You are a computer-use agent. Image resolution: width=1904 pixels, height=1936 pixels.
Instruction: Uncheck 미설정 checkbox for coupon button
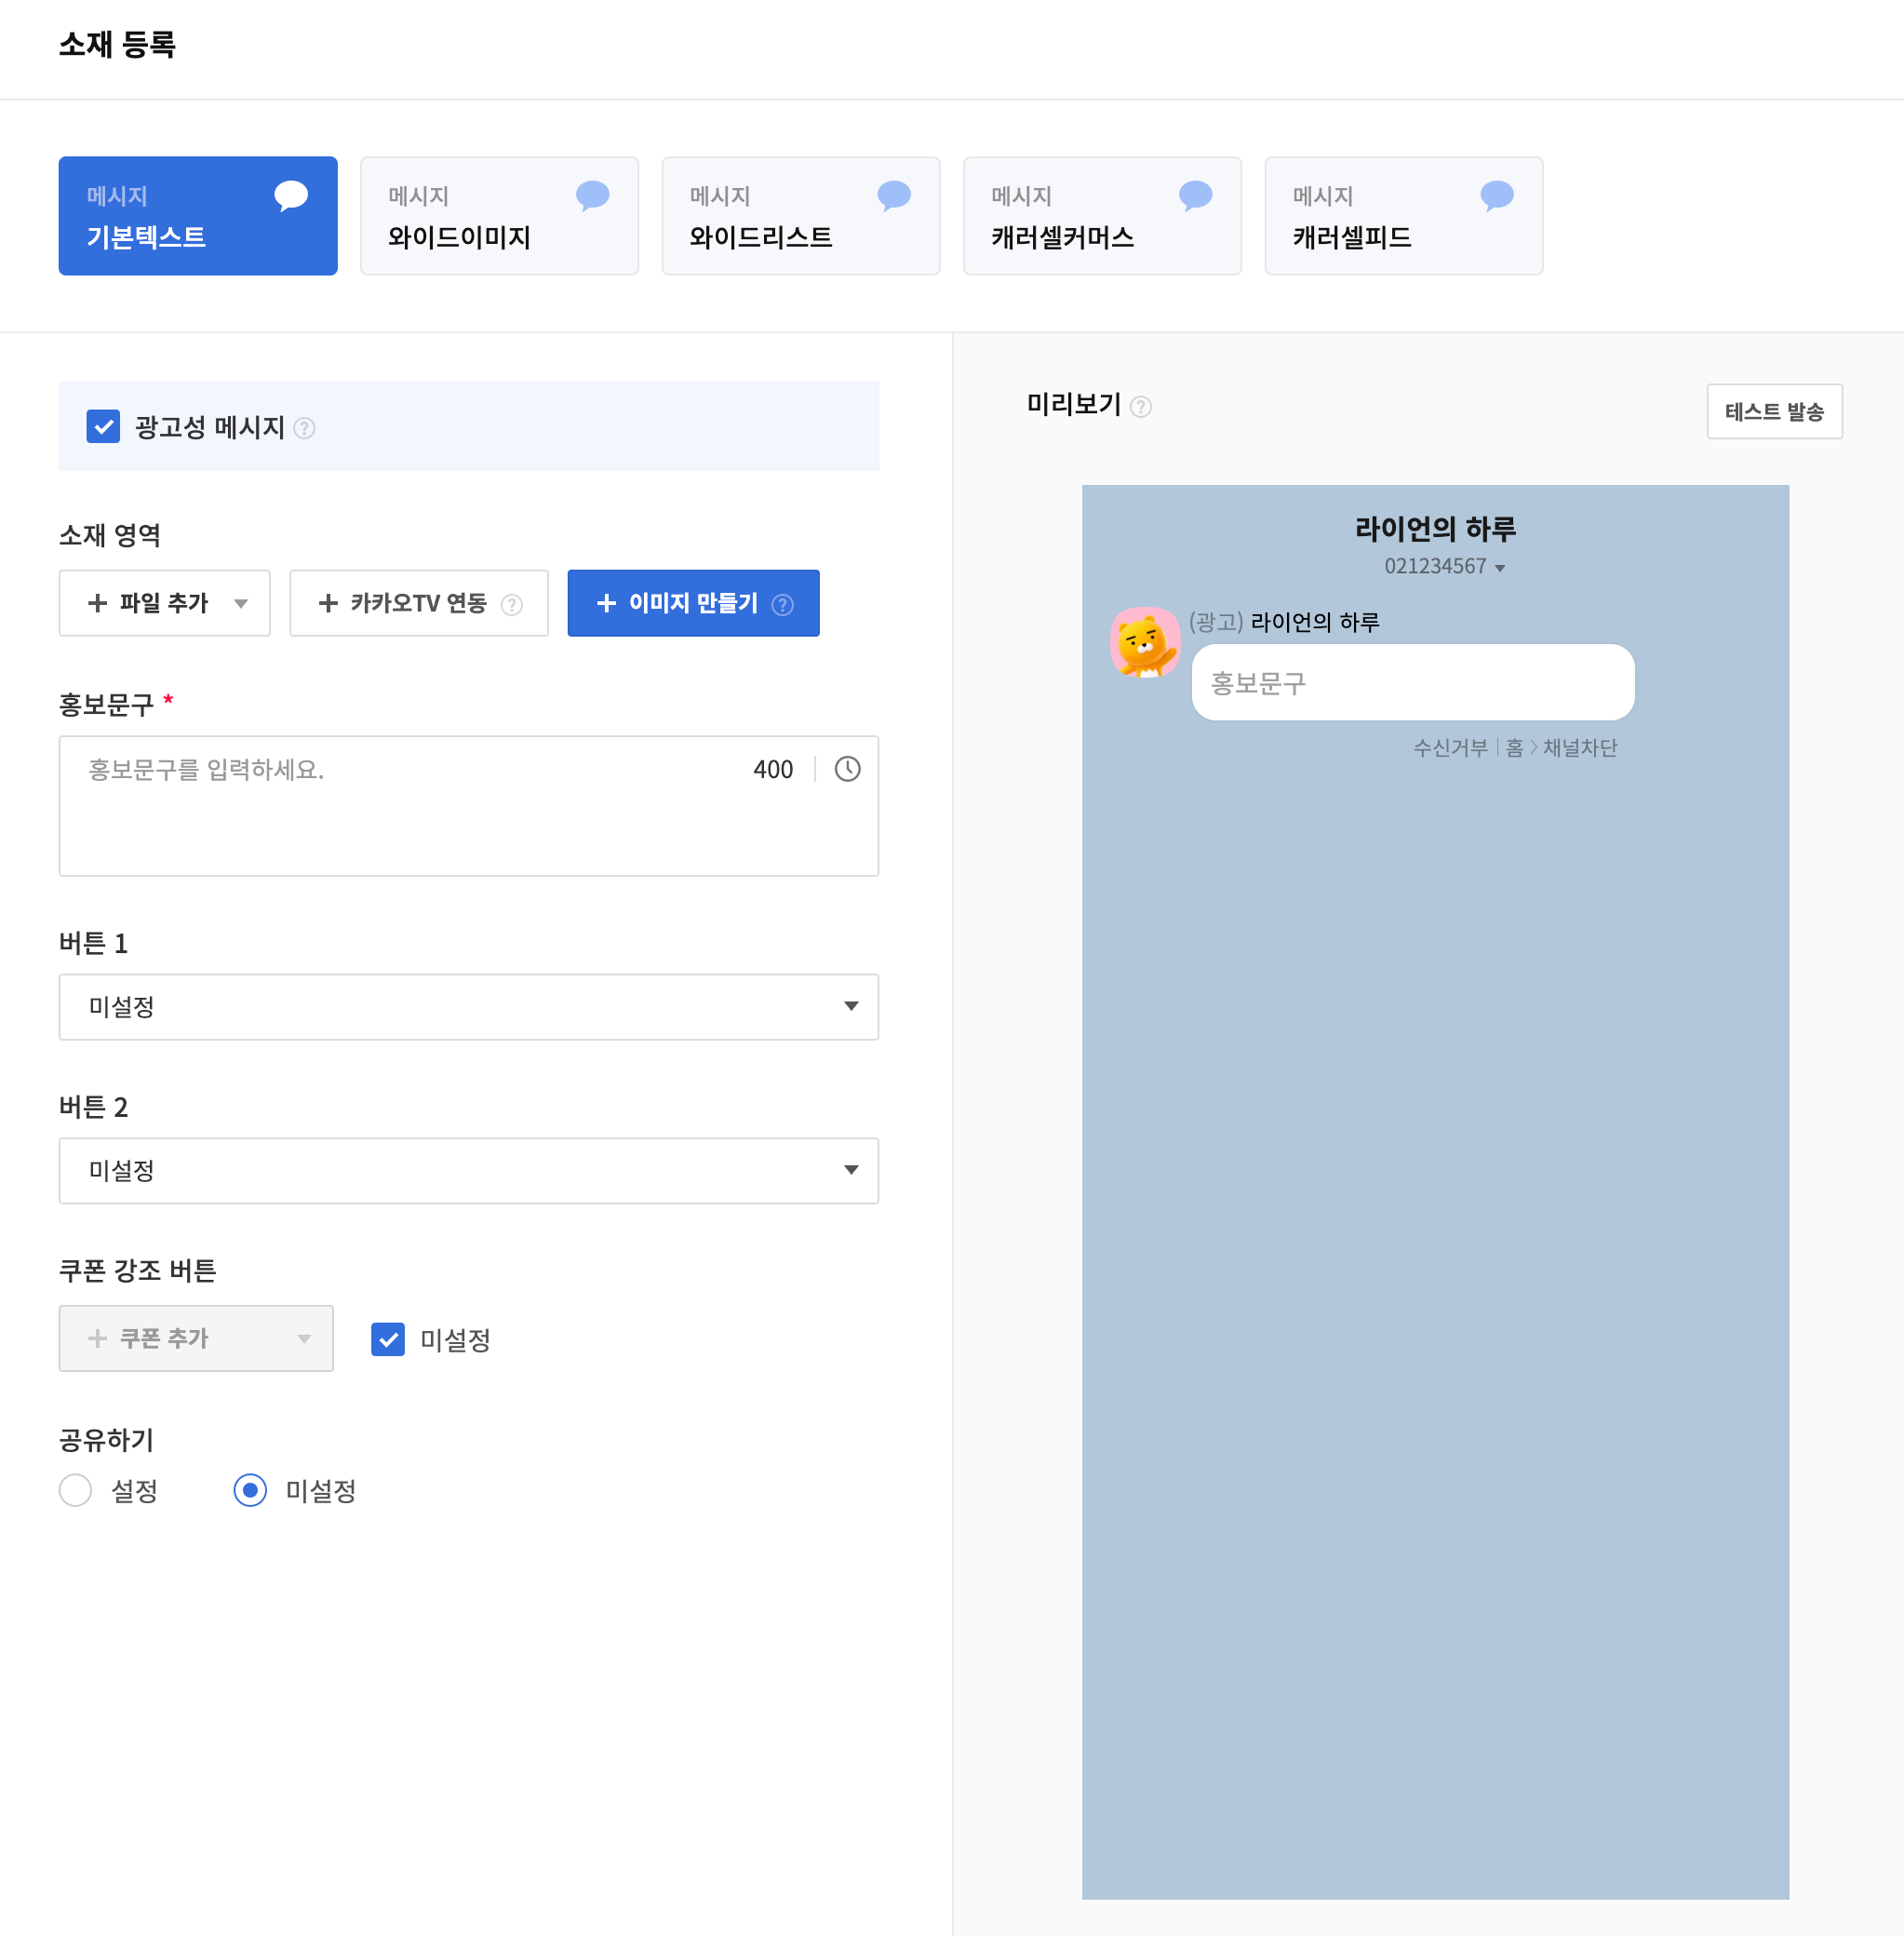coord(388,1339)
